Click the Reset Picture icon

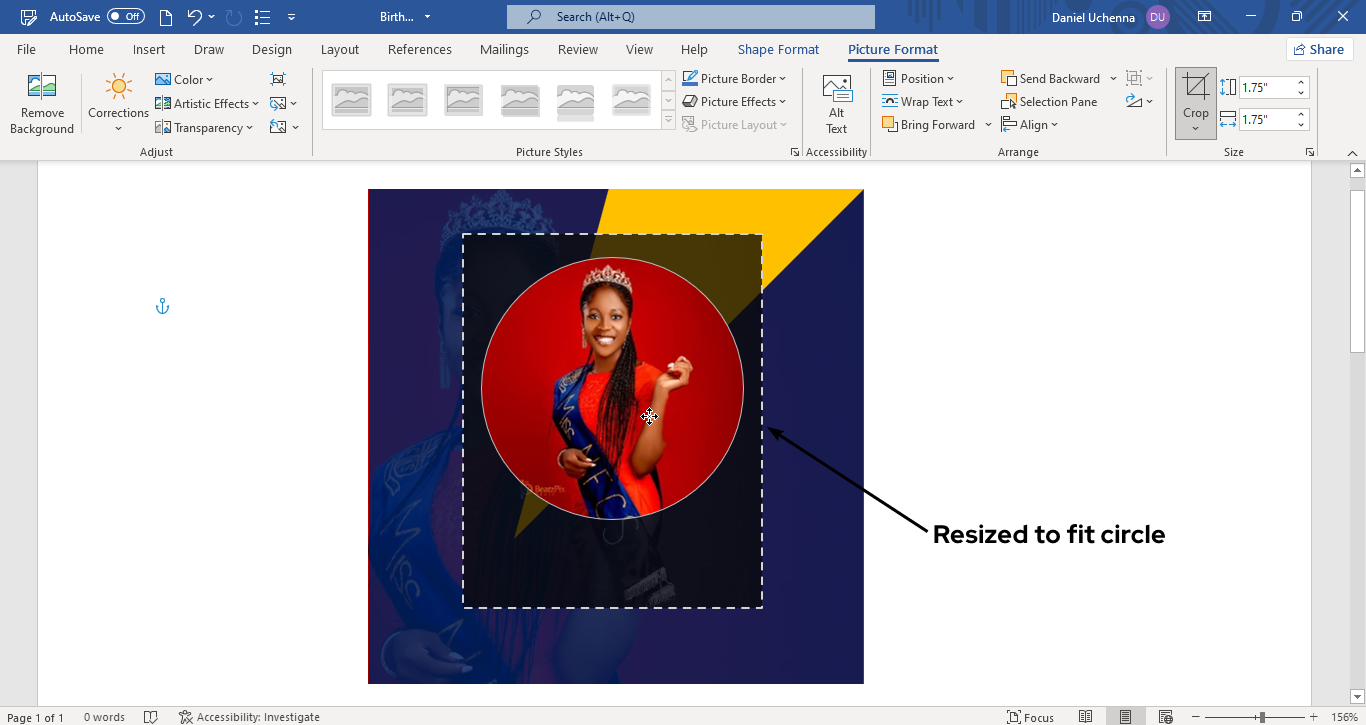278,127
